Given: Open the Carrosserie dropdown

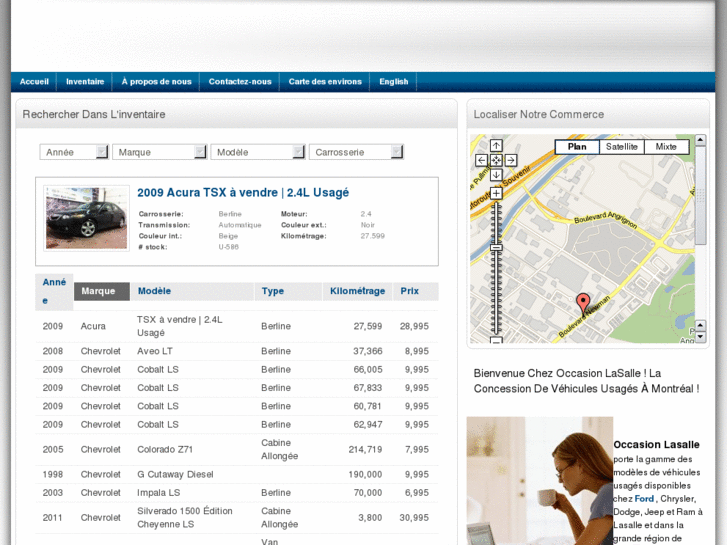Looking at the screenshot, I should [x=356, y=152].
